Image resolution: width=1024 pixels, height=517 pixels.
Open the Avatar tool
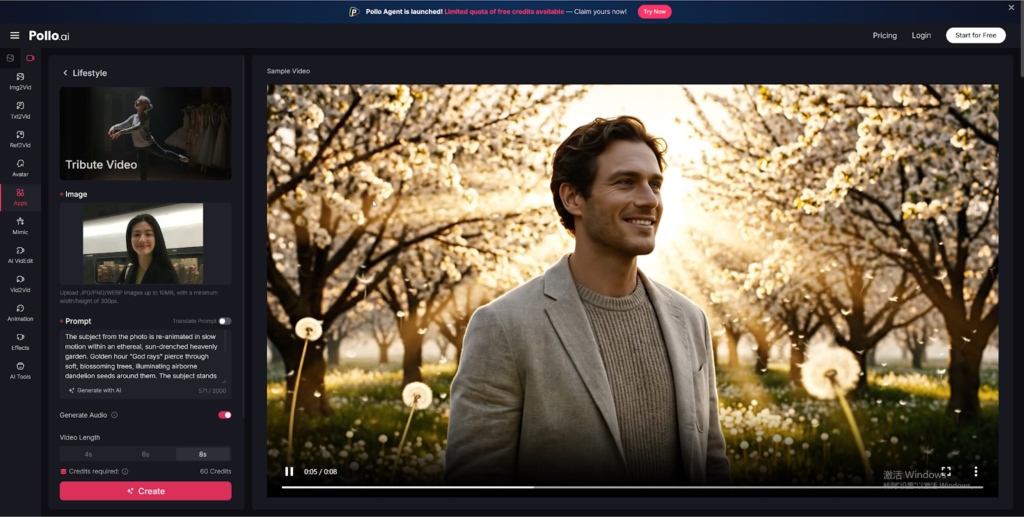point(20,168)
